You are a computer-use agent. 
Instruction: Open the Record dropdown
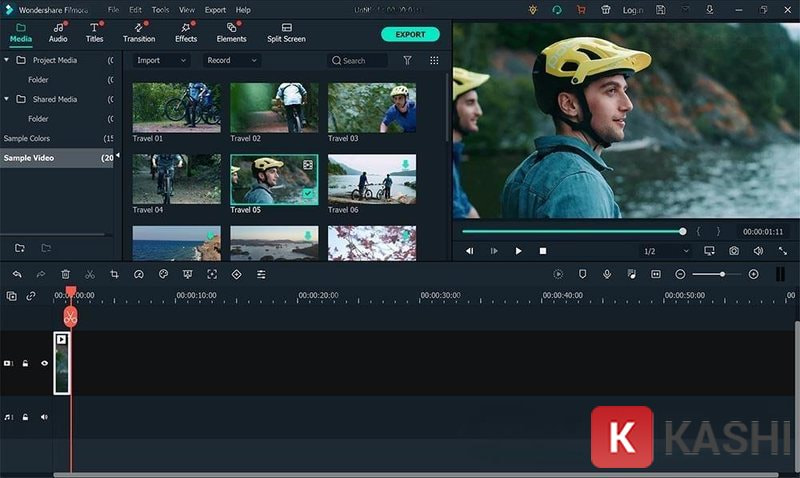pyautogui.click(x=232, y=60)
